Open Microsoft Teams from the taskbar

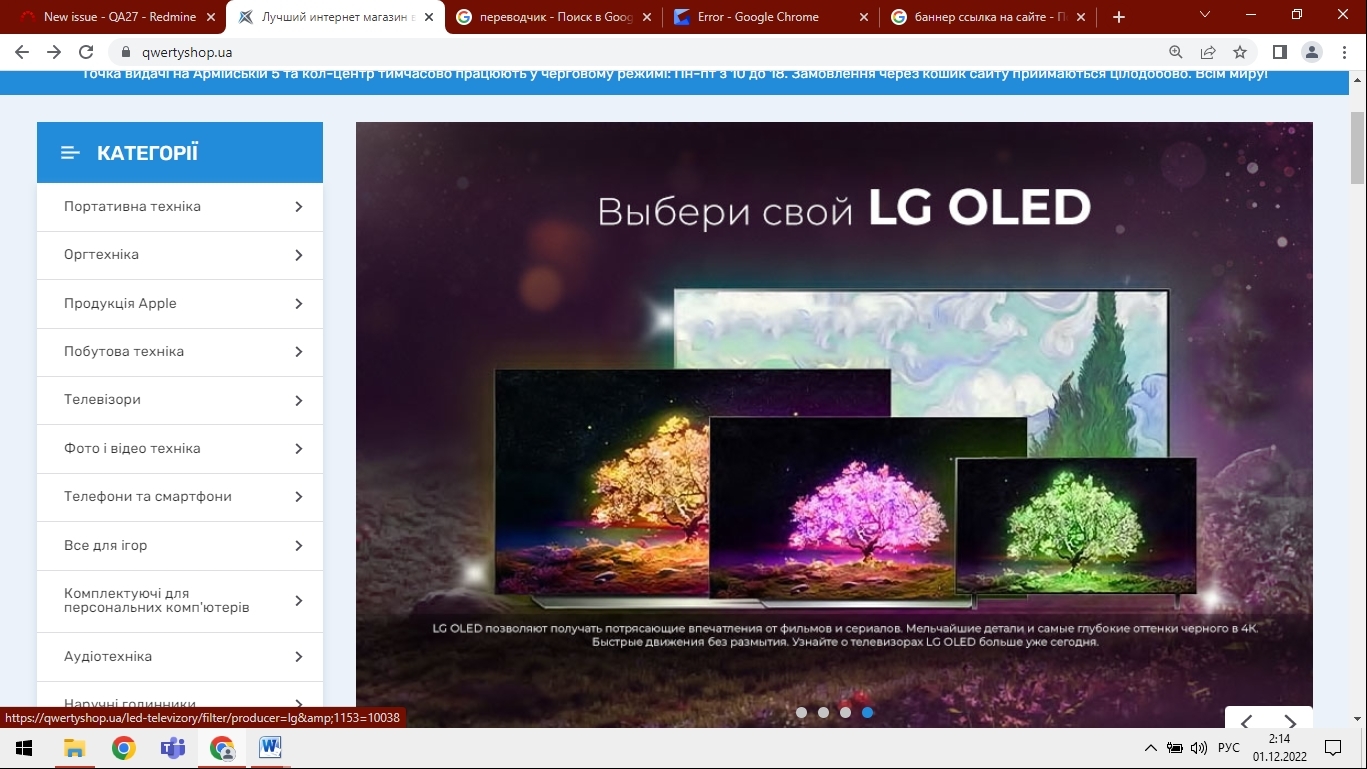(x=173, y=748)
